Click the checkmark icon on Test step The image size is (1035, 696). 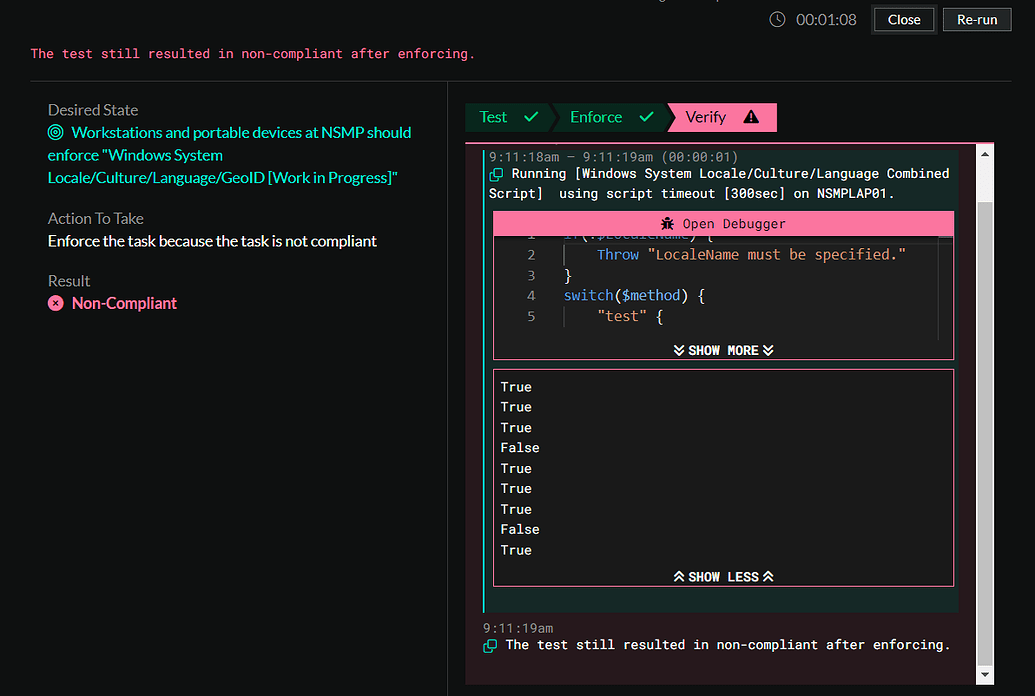pos(531,118)
